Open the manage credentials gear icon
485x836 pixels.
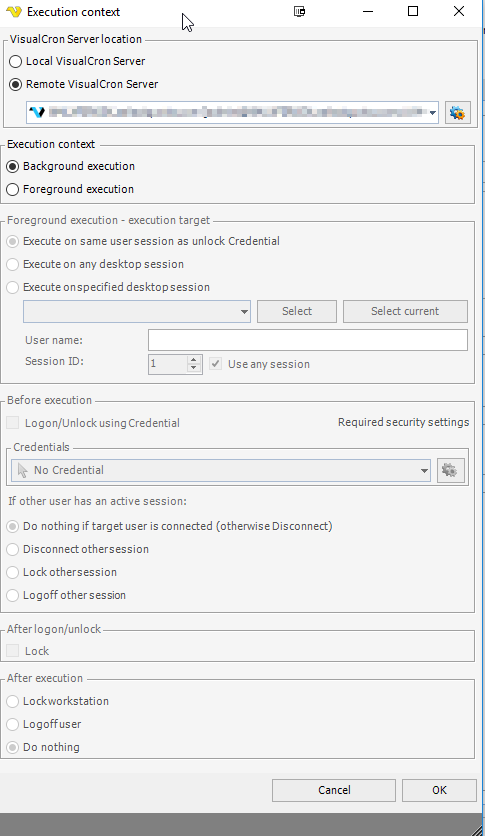point(450,470)
